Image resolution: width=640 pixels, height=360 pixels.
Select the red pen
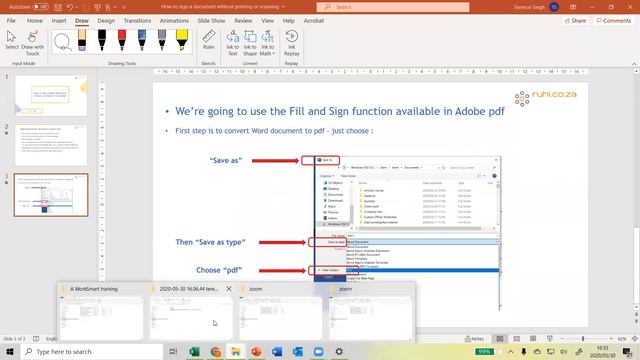122,40
